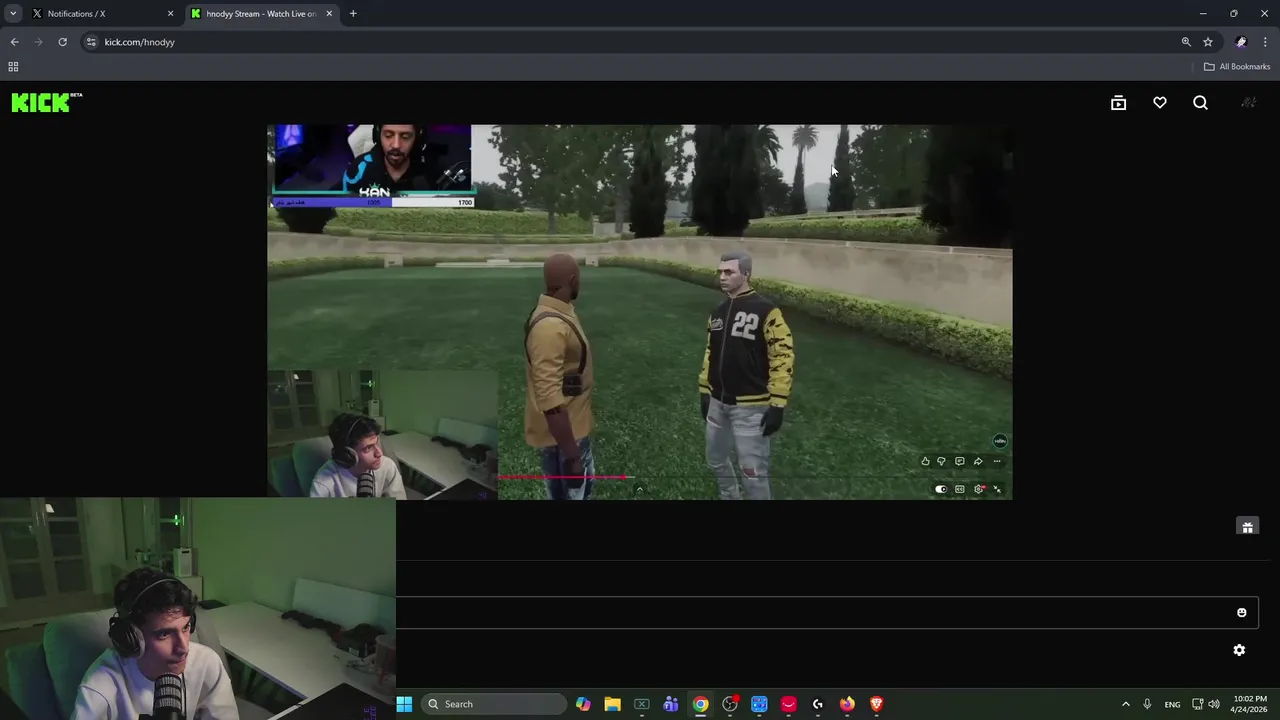The image size is (1280, 720).
Task: Open the microphone tray icon
Action: (x=1147, y=704)
